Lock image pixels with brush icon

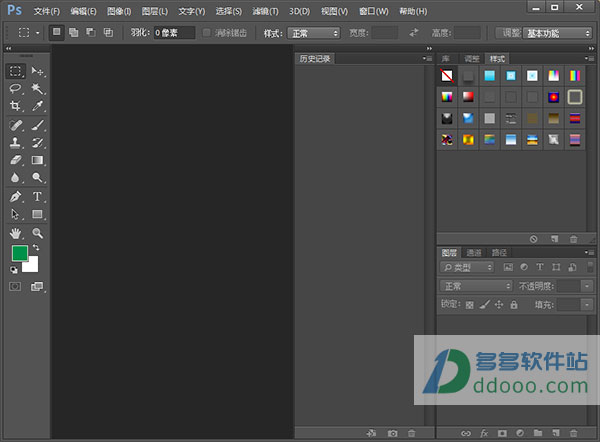(485, 305)
